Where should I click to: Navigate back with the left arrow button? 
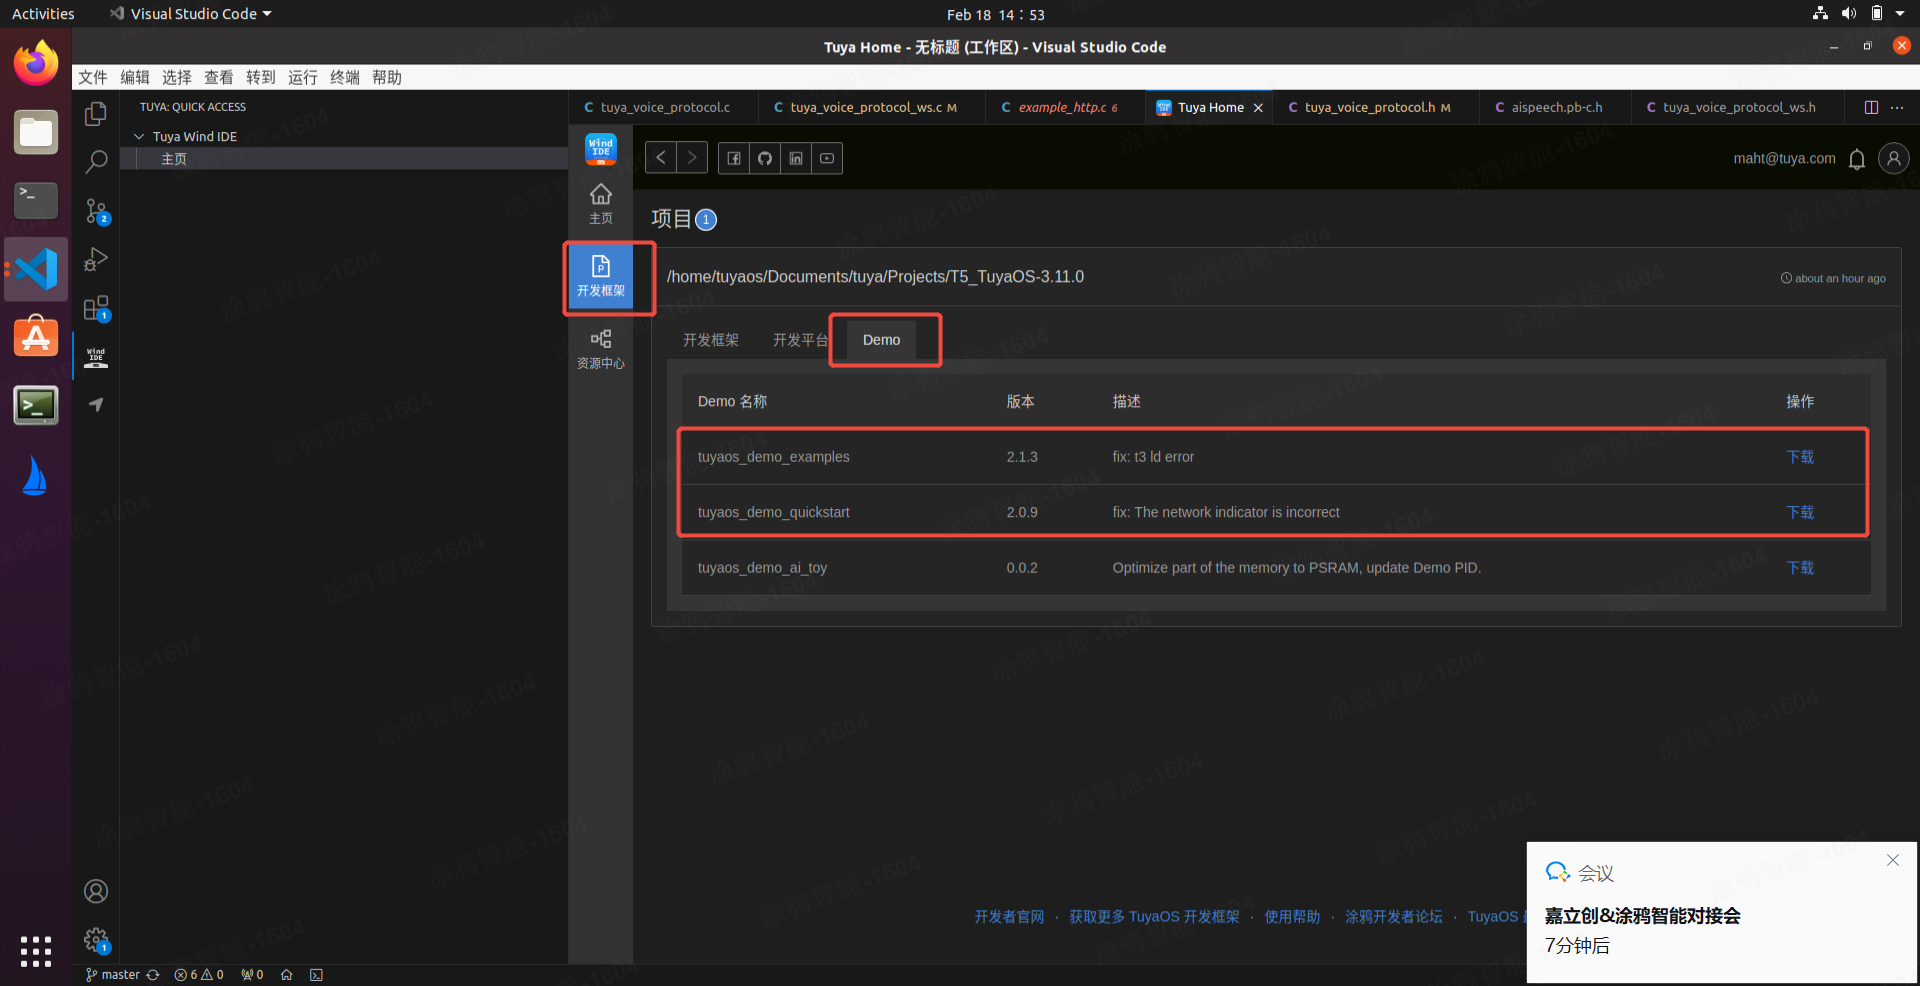pos(661,158)
